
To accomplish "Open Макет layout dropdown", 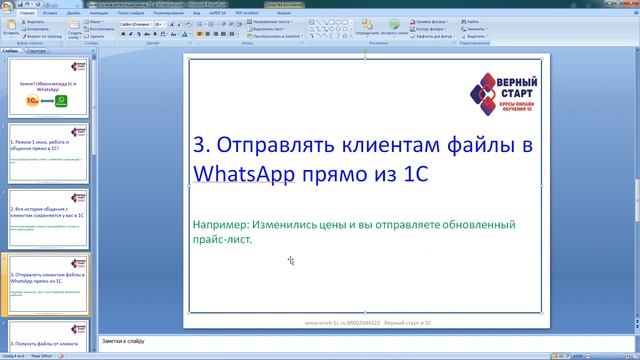I will pos(94,22).
